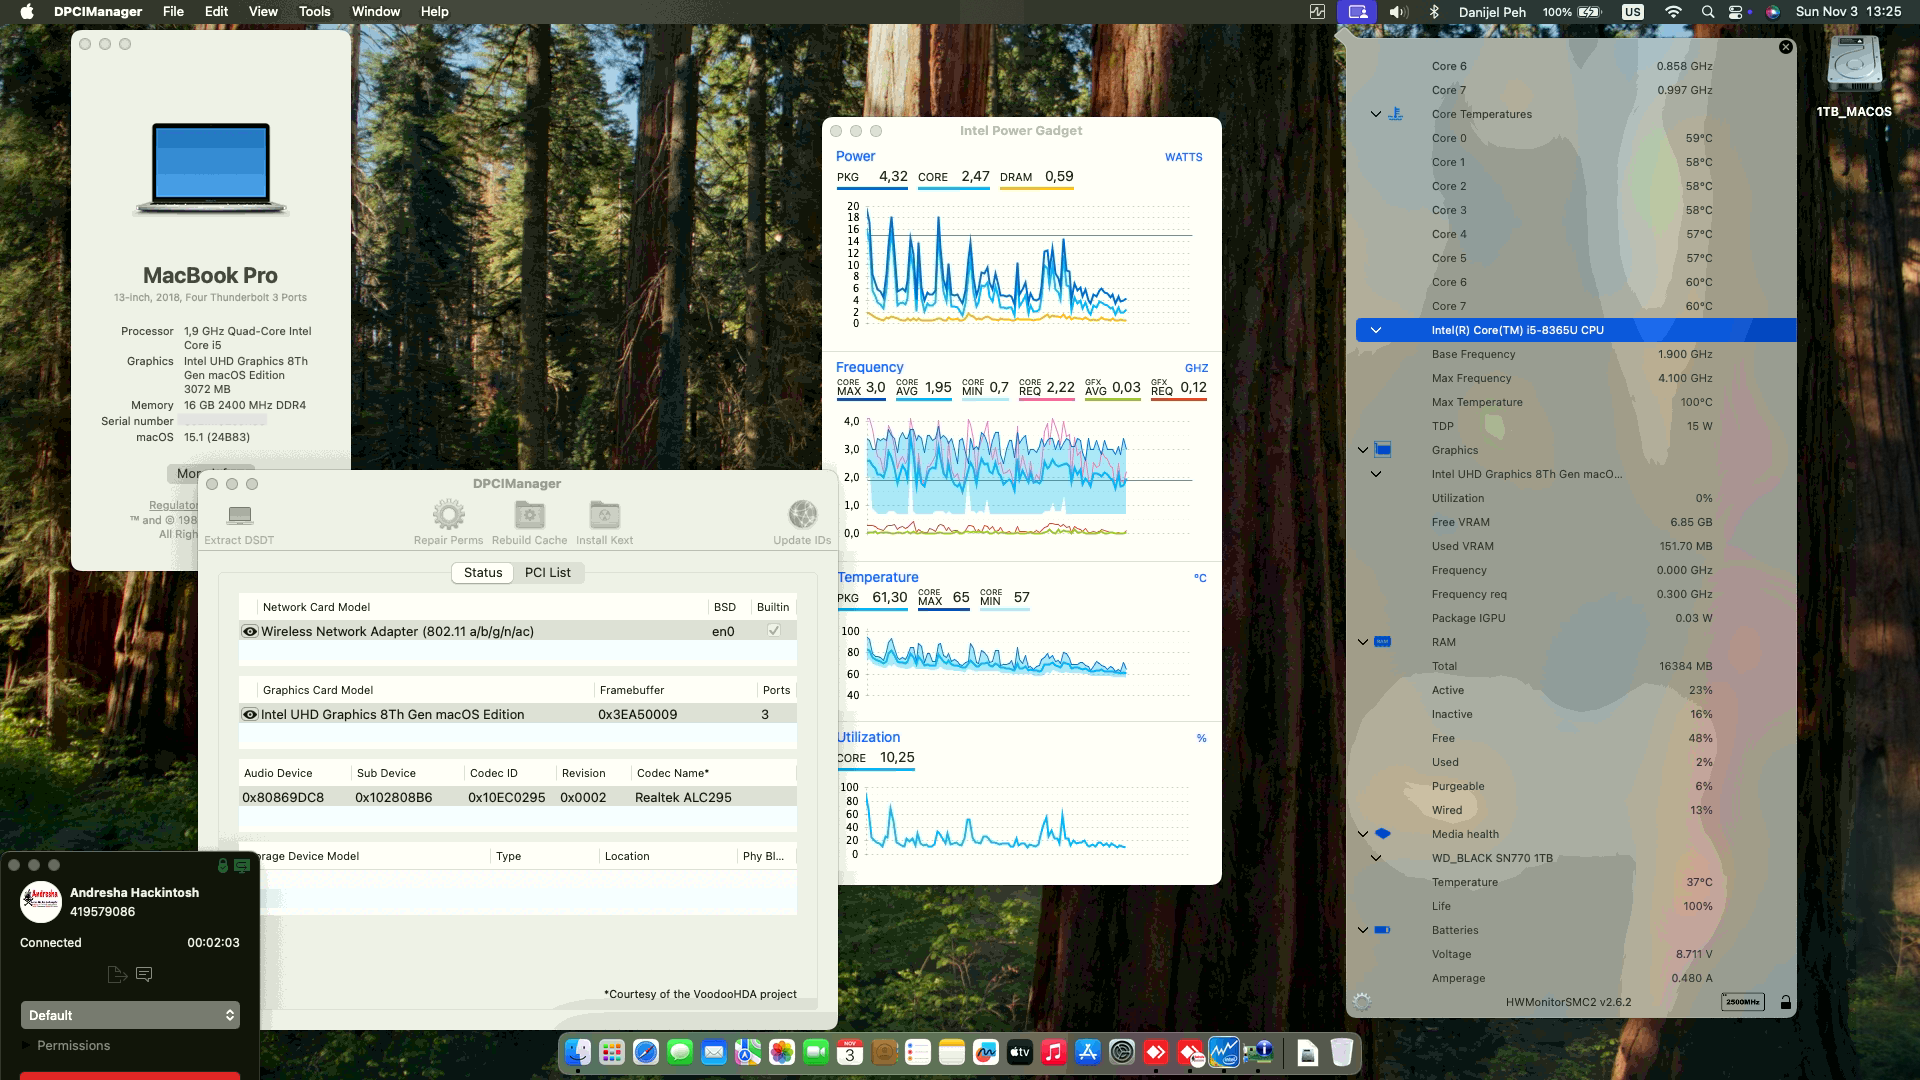Click the Update IDs globe icon
This screenshot has width=1920, height=1080.
click(x=802, y=515)
